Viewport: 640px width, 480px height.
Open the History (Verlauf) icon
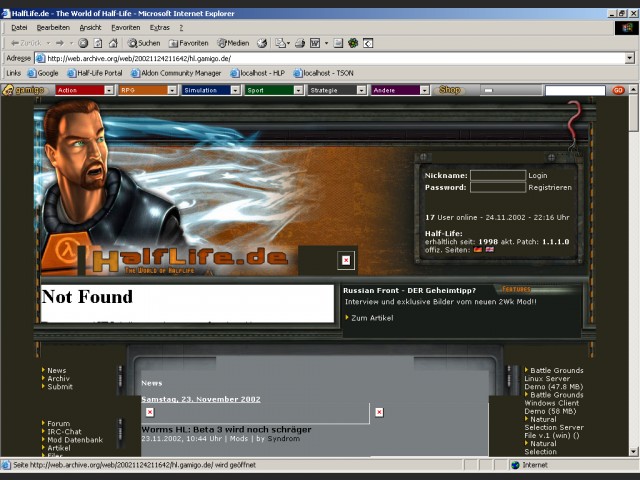coord(262,43)
